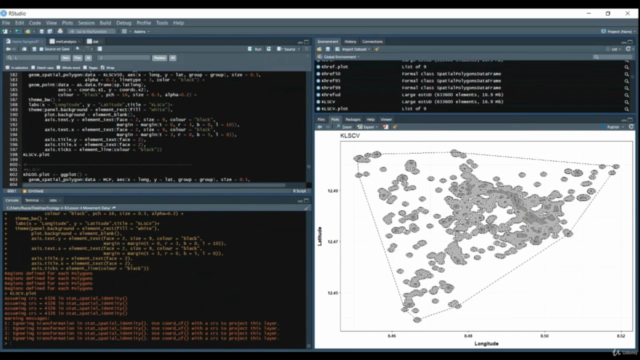
Task: Open the Session menu
Action: [86, 23]
